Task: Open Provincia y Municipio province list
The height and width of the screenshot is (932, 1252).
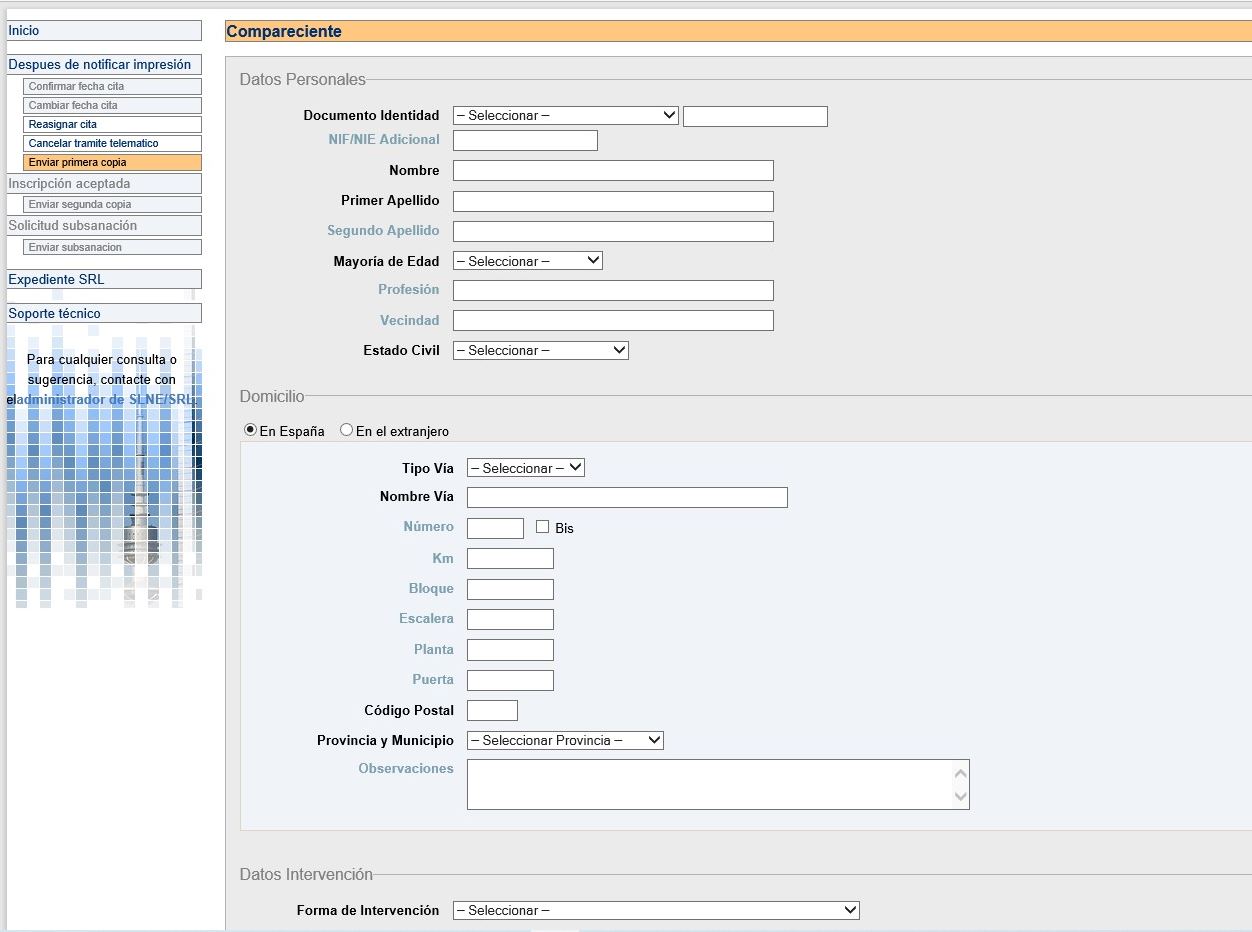Action: (x=565, y=741)
